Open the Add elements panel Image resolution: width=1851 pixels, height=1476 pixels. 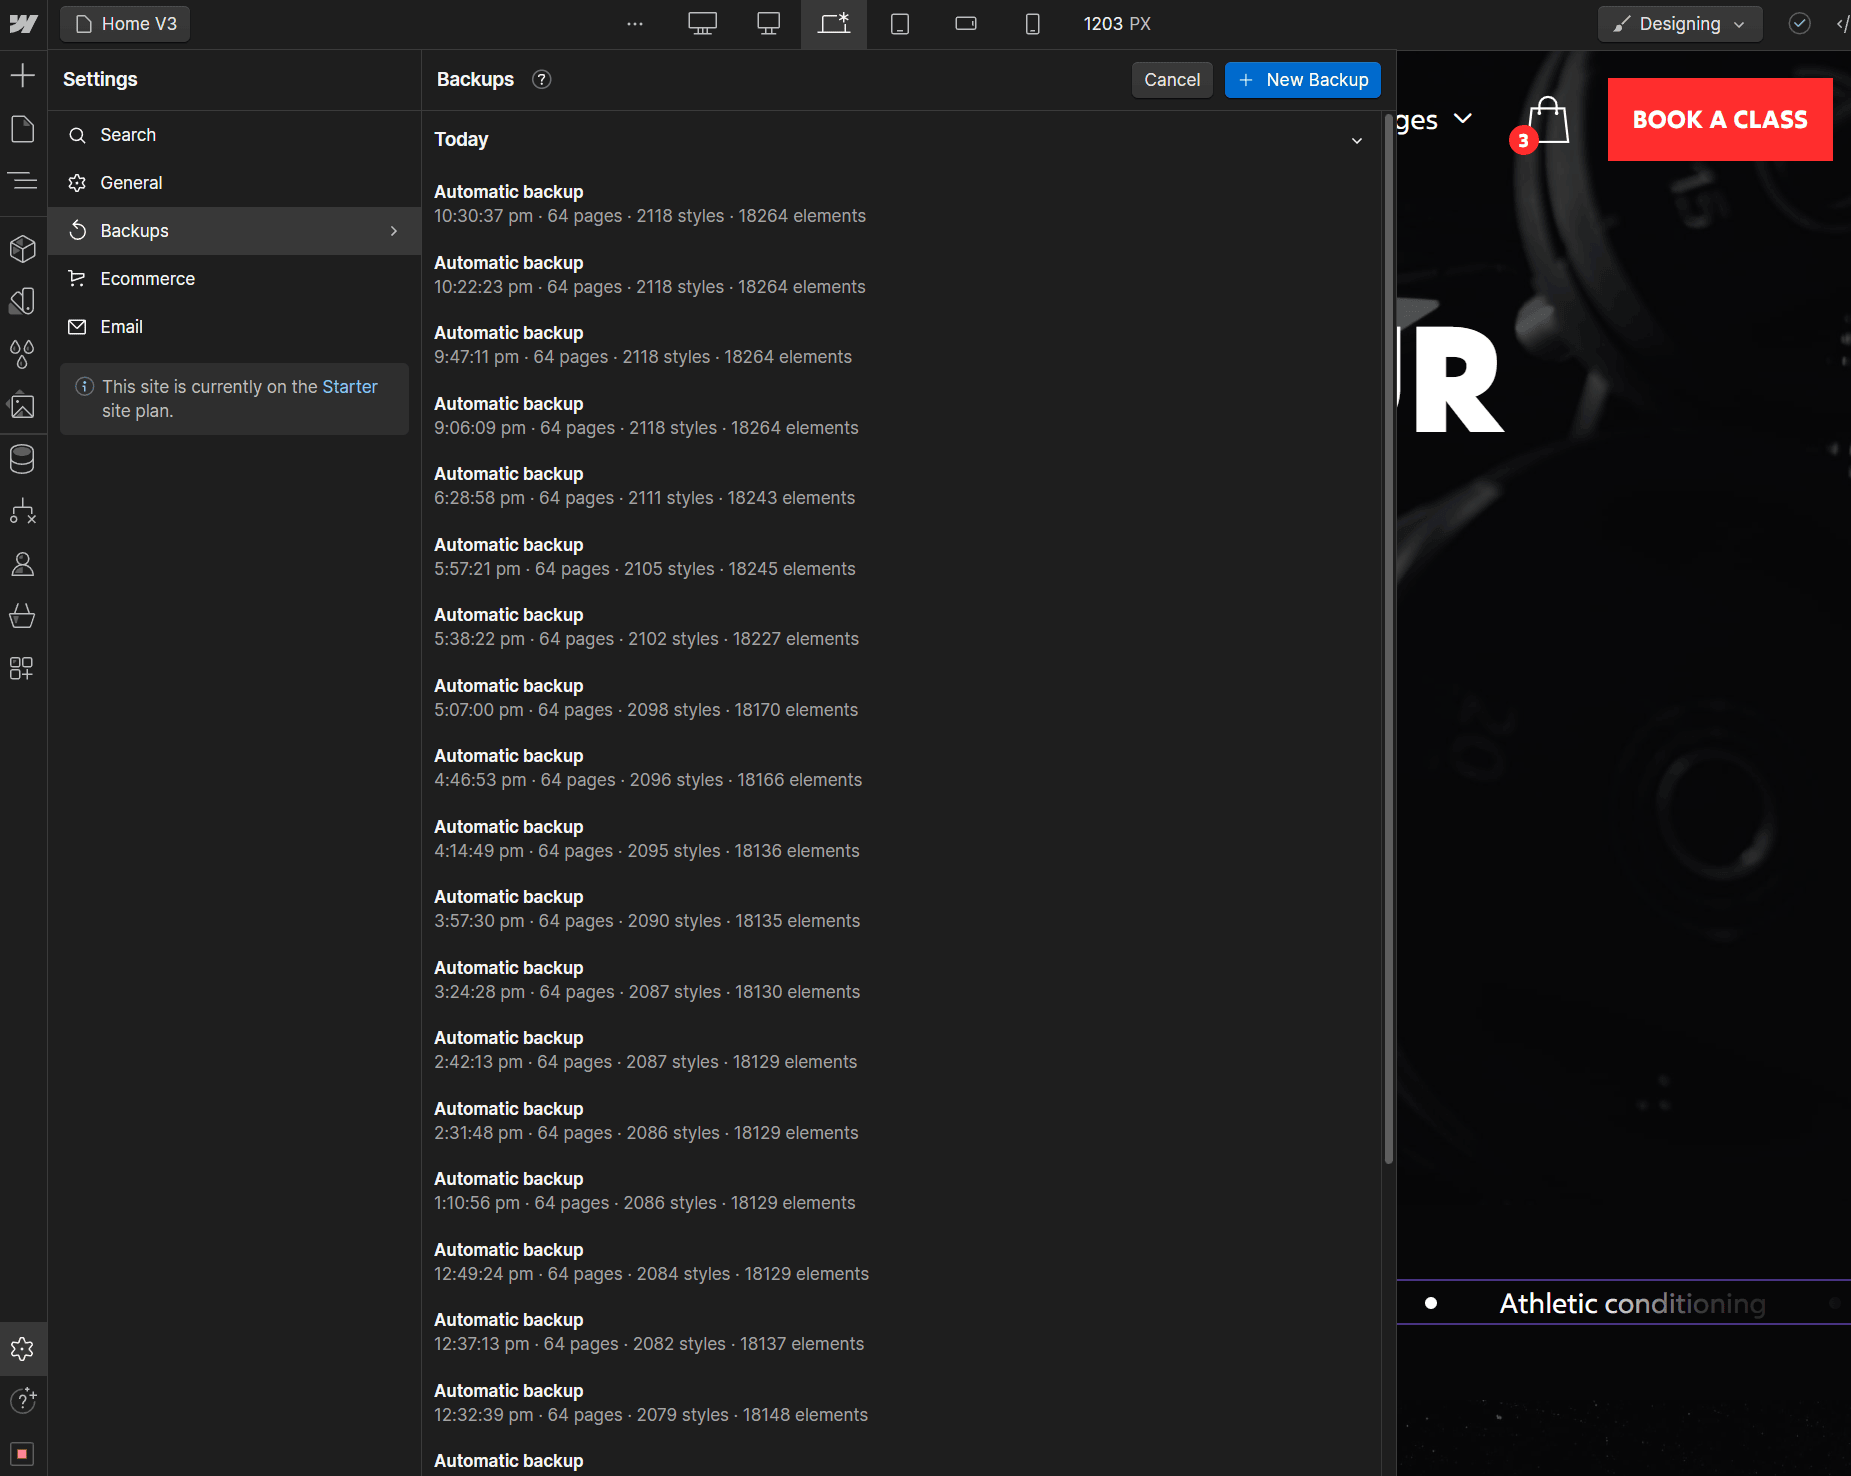(x=23, y=75)
